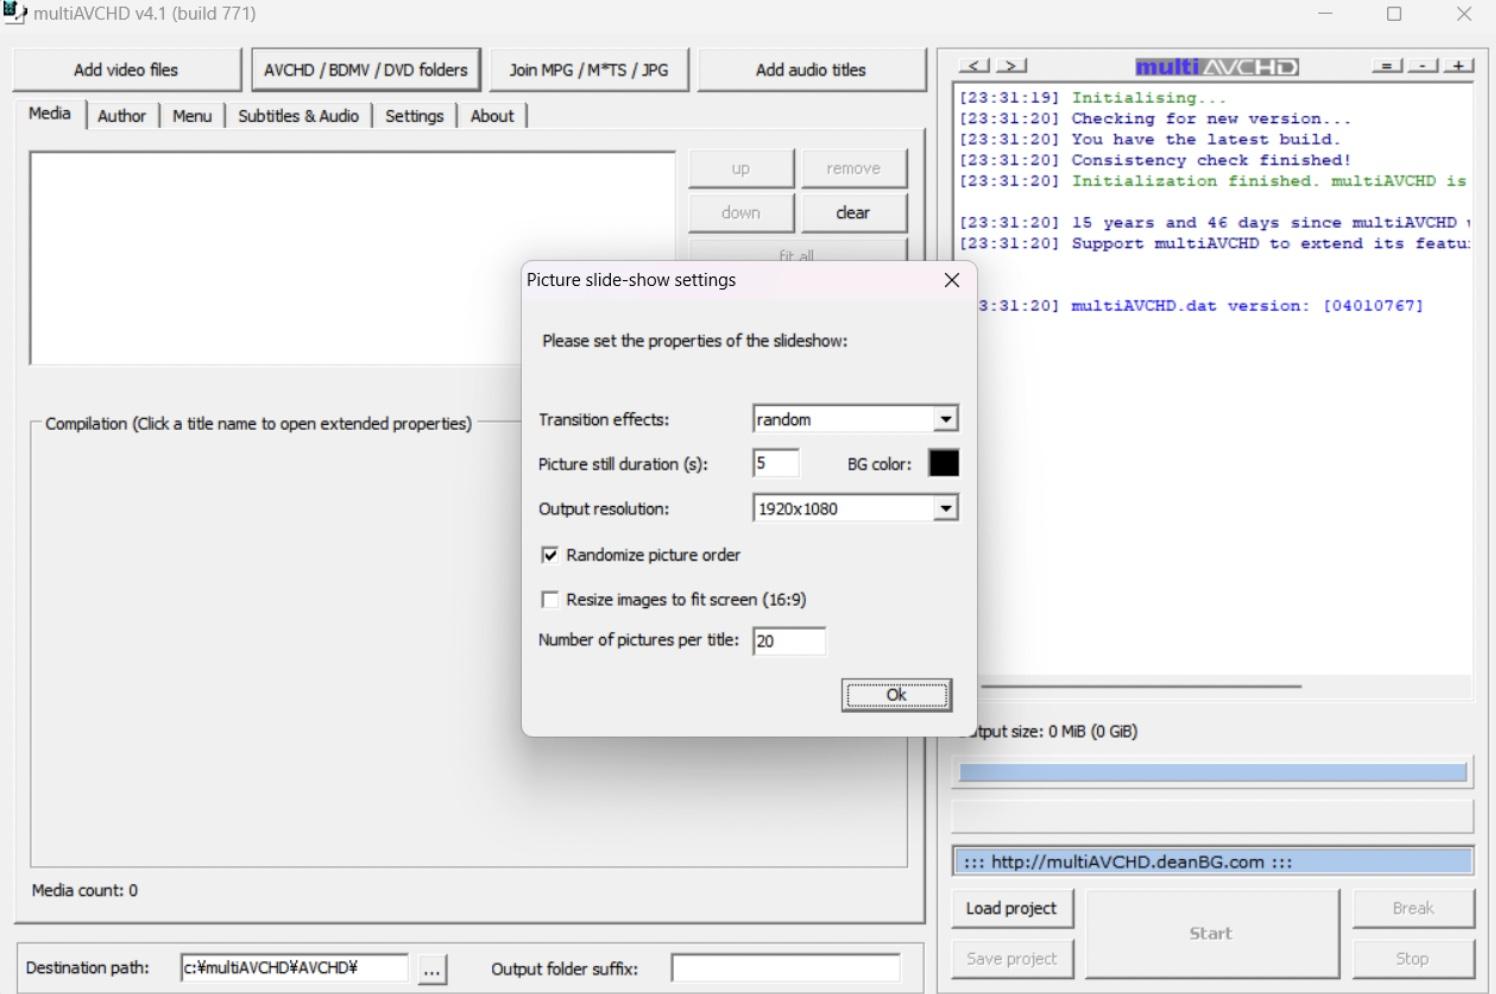This screenshot has height=994, width=1496.
Task: Browse destination path with ellipsis button
Action: coord(431,969)
